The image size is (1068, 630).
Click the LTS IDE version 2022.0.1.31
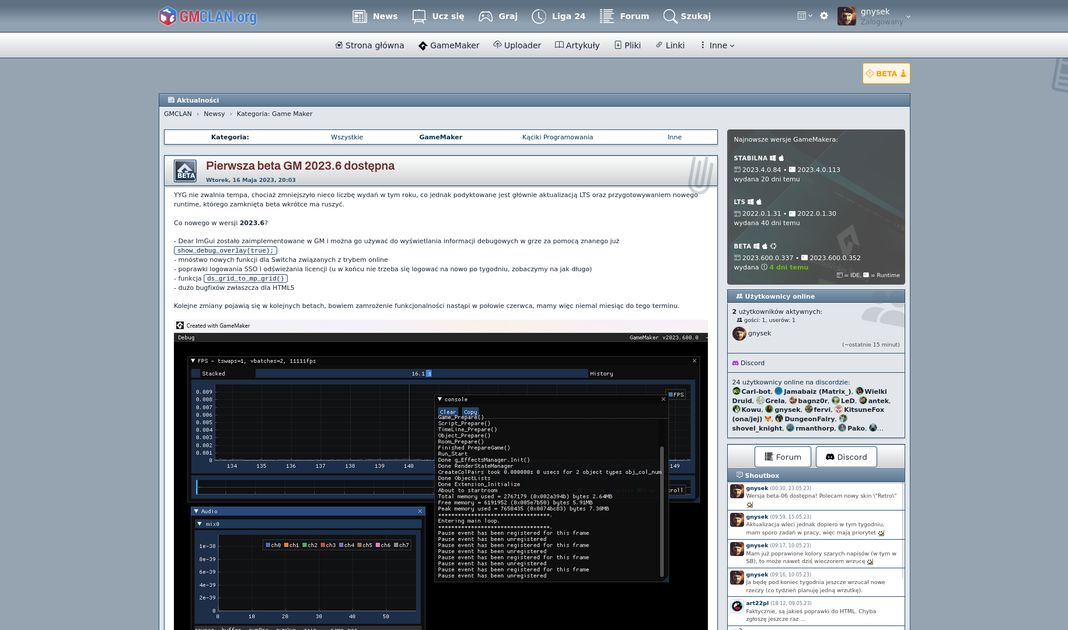(x=761, y=214)
